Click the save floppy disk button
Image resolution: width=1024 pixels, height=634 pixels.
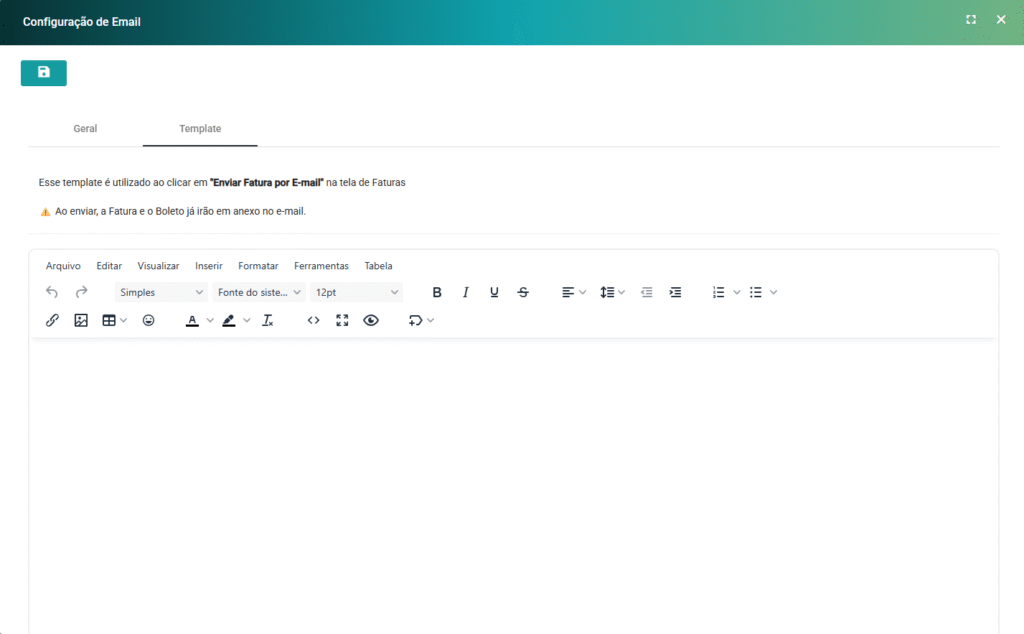pos(43,73)
